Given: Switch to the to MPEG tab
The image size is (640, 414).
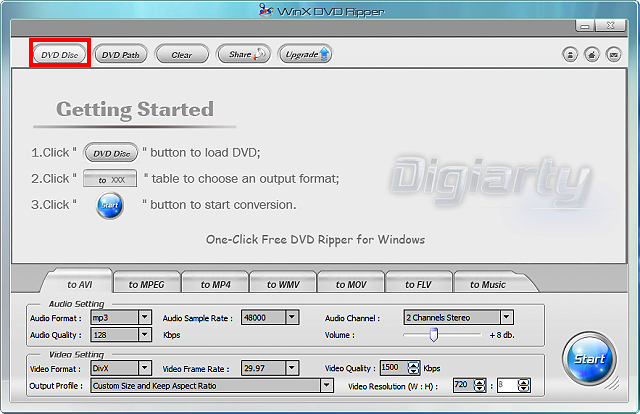Looking at the screenshot, I should [x=147, y=284].
